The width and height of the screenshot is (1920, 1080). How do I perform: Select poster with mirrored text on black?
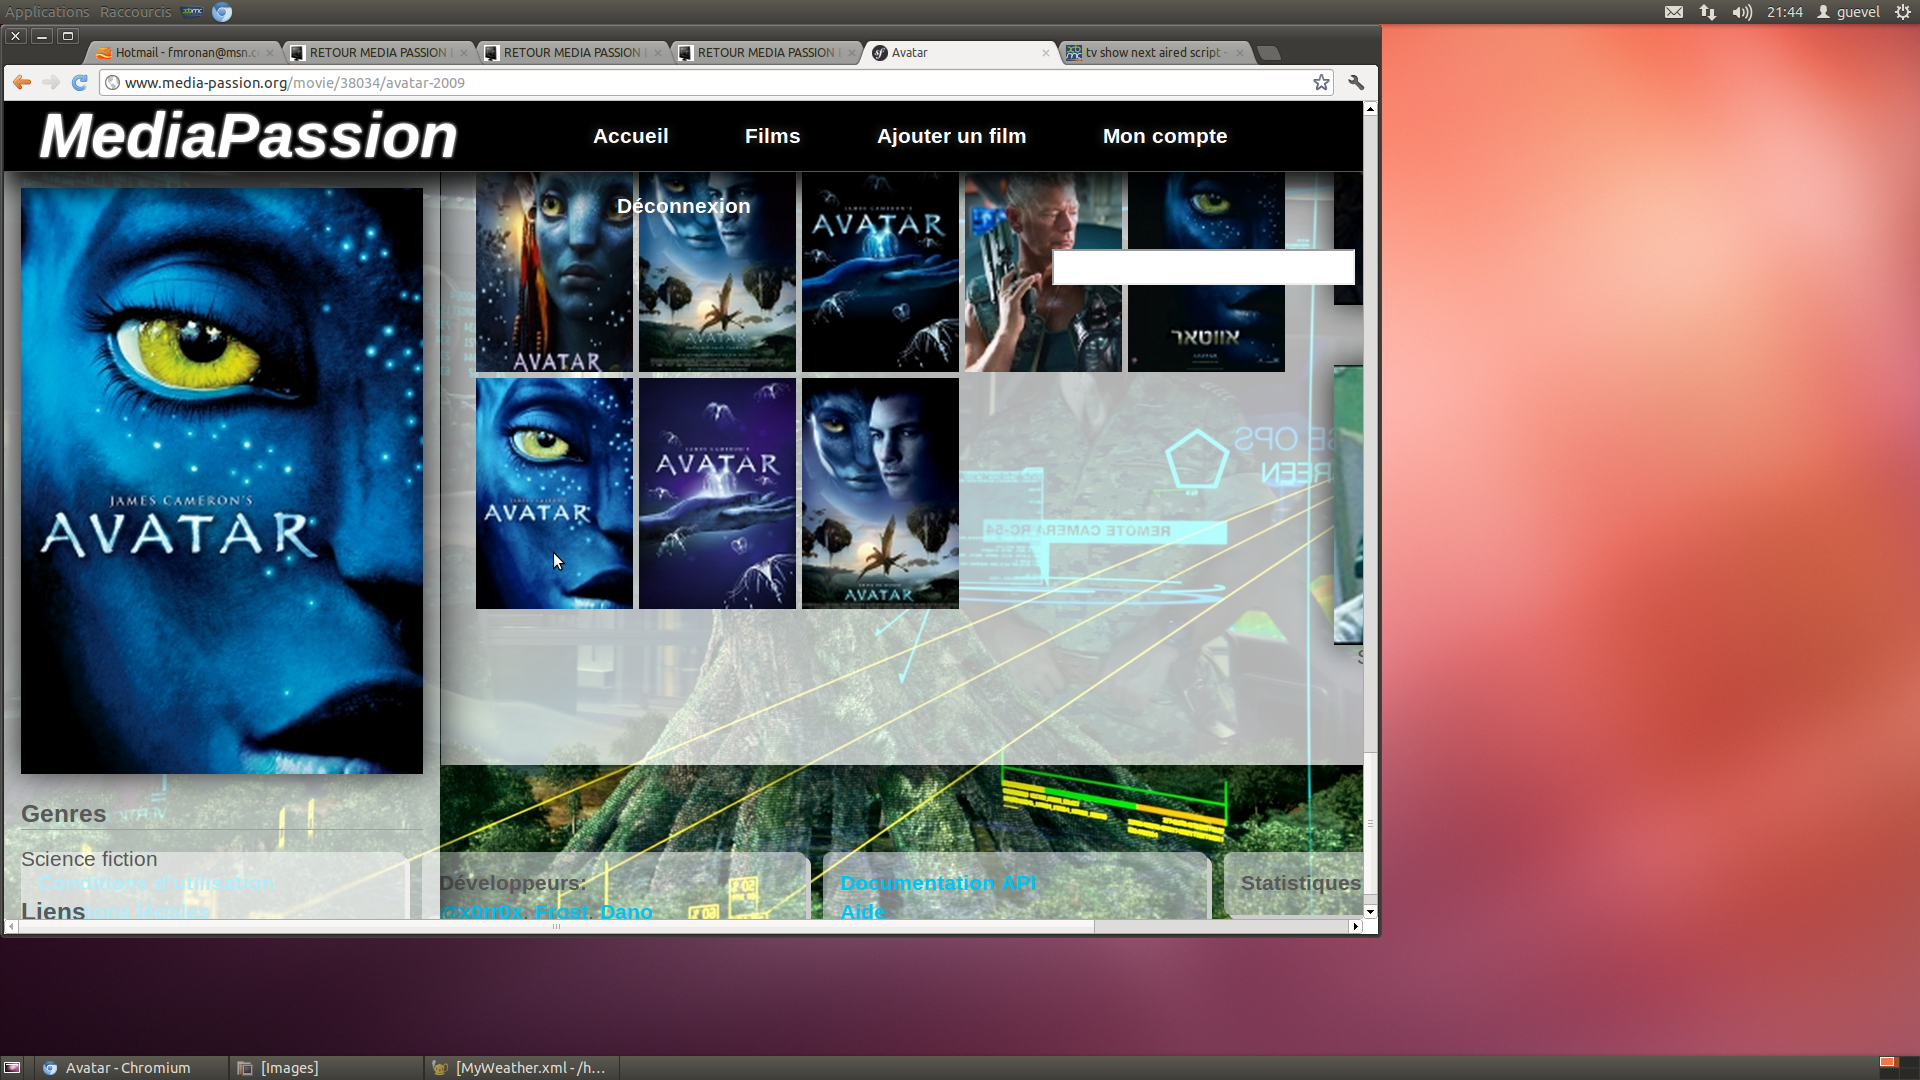1206,272
